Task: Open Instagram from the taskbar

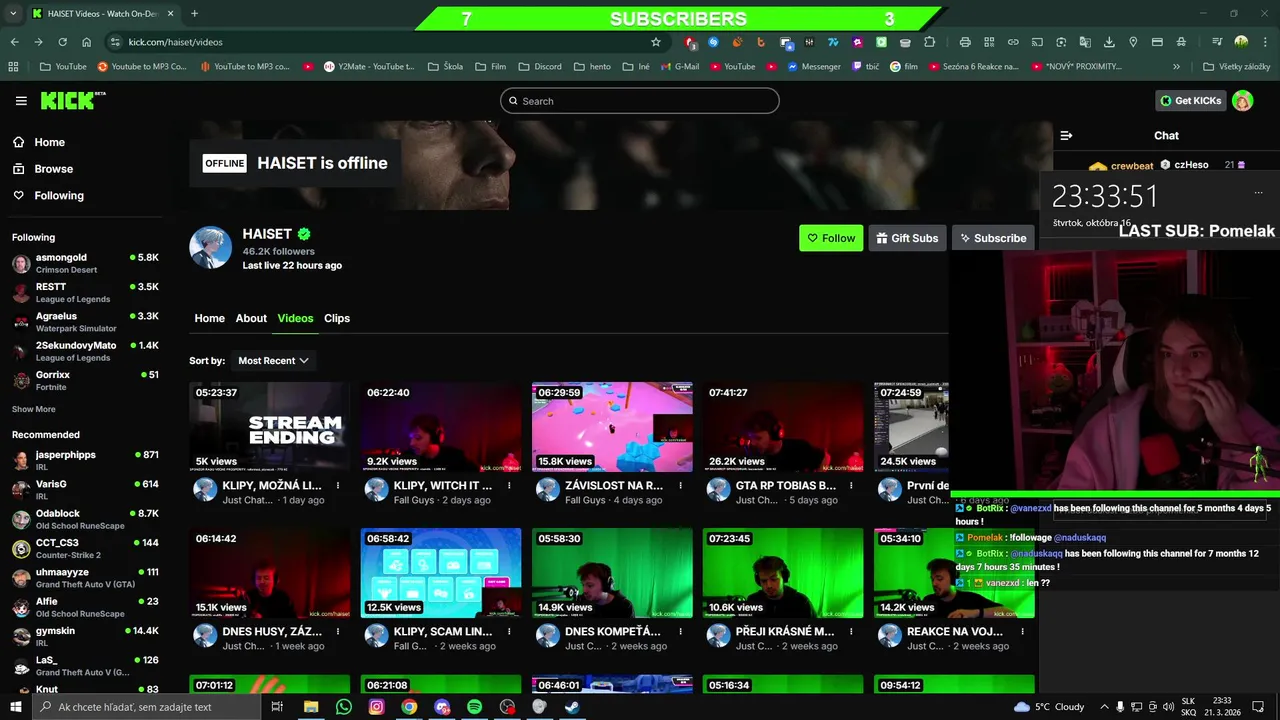Action: [x=376, y=707]
